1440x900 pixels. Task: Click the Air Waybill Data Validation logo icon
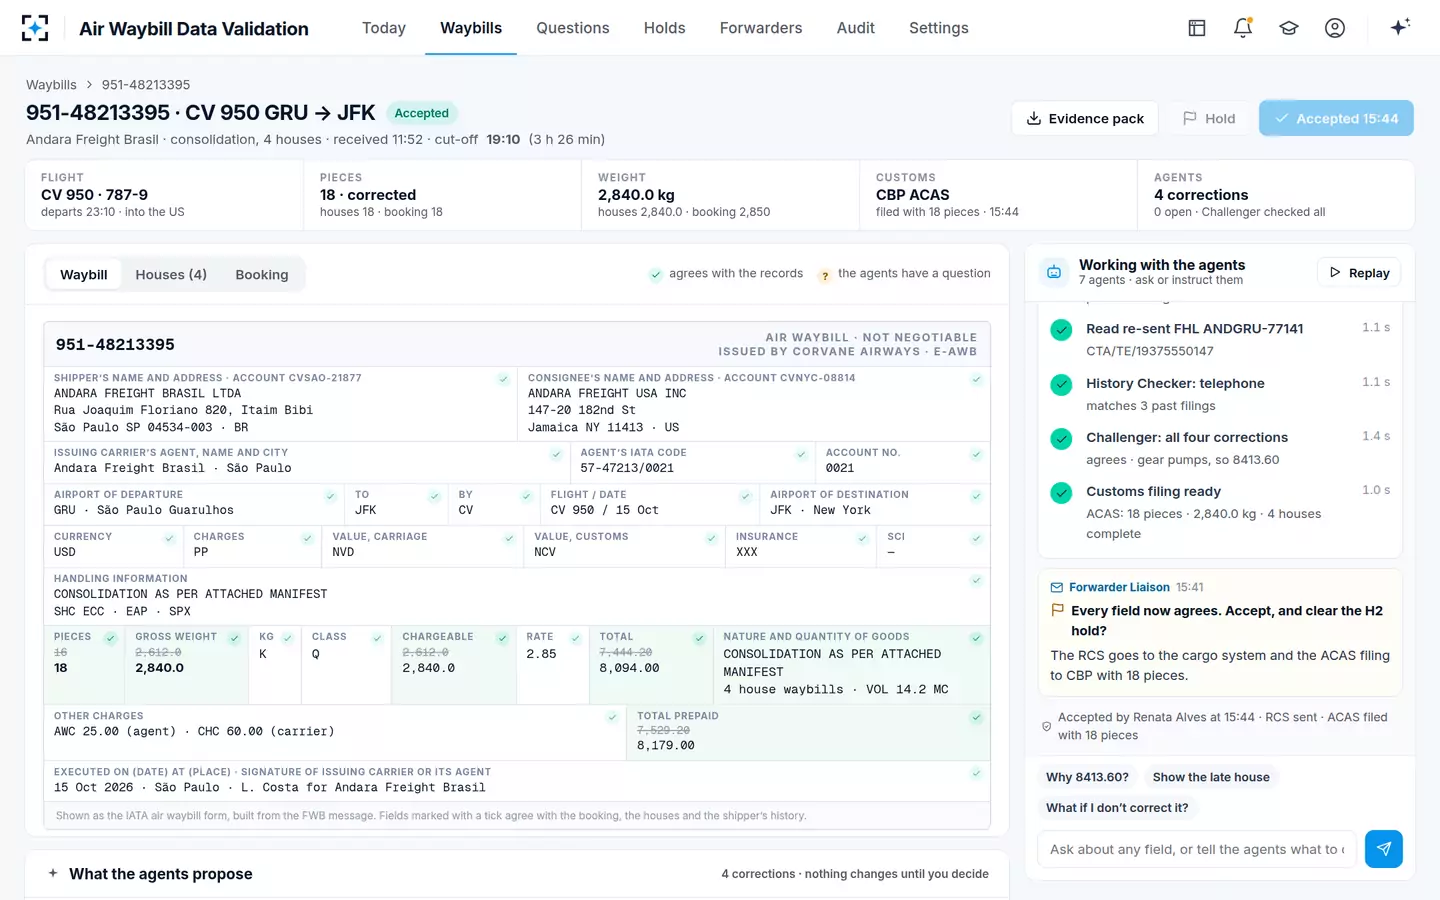tap(35, 28)
